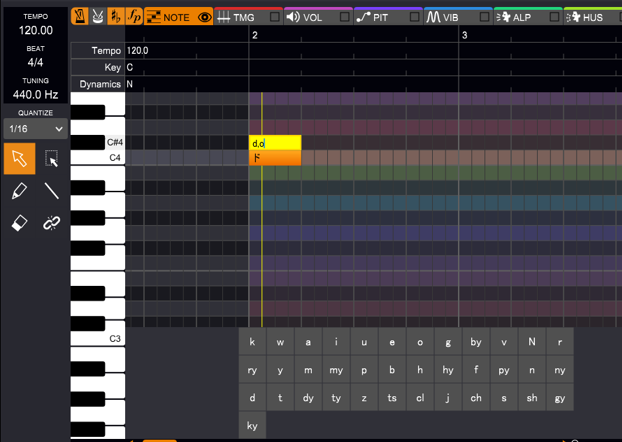The height and width of the screenshot is (442, 622).
Task: Click the broken chain link tool
Action: tap(52, 223)
